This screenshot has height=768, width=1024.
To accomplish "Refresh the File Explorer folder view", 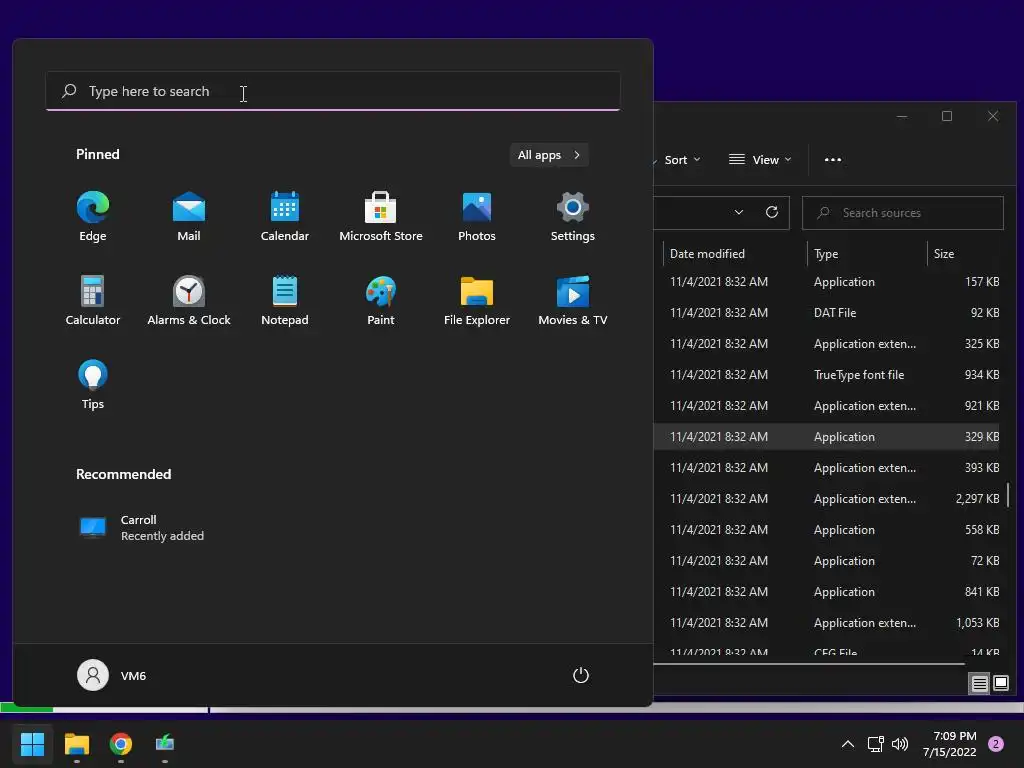I will 772,212.
